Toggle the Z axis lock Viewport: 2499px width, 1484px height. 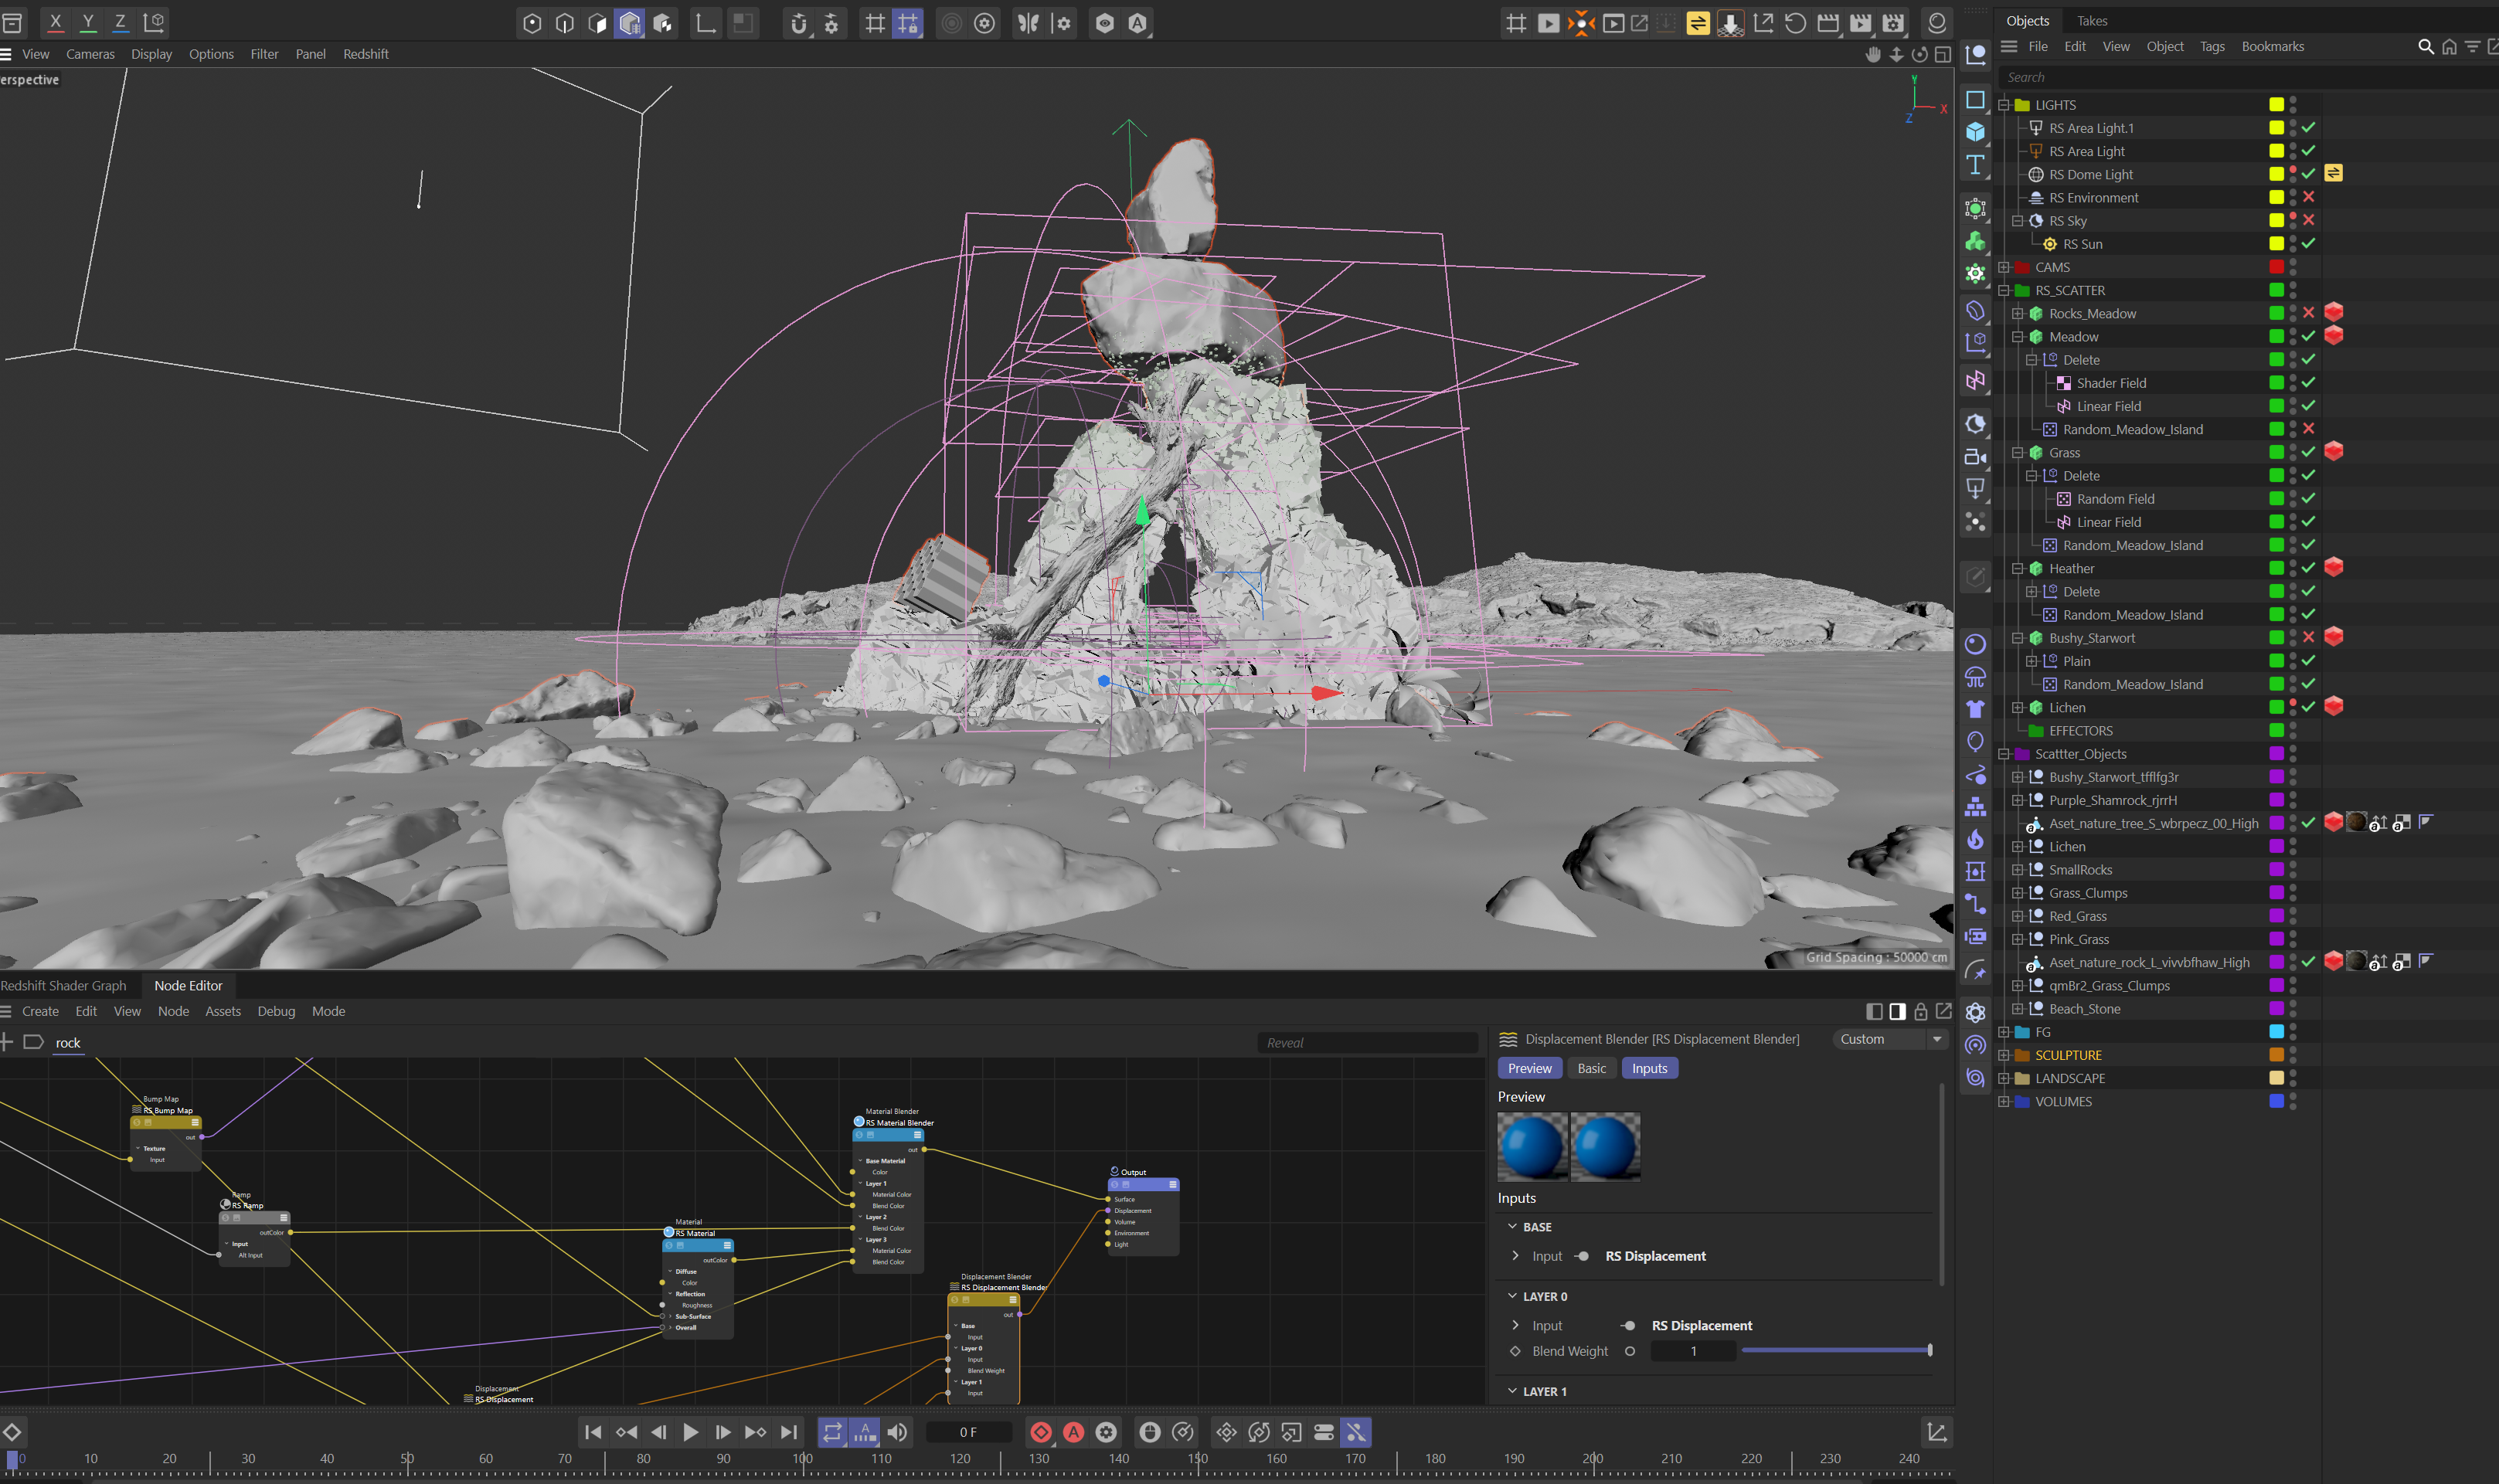(120, 22)
